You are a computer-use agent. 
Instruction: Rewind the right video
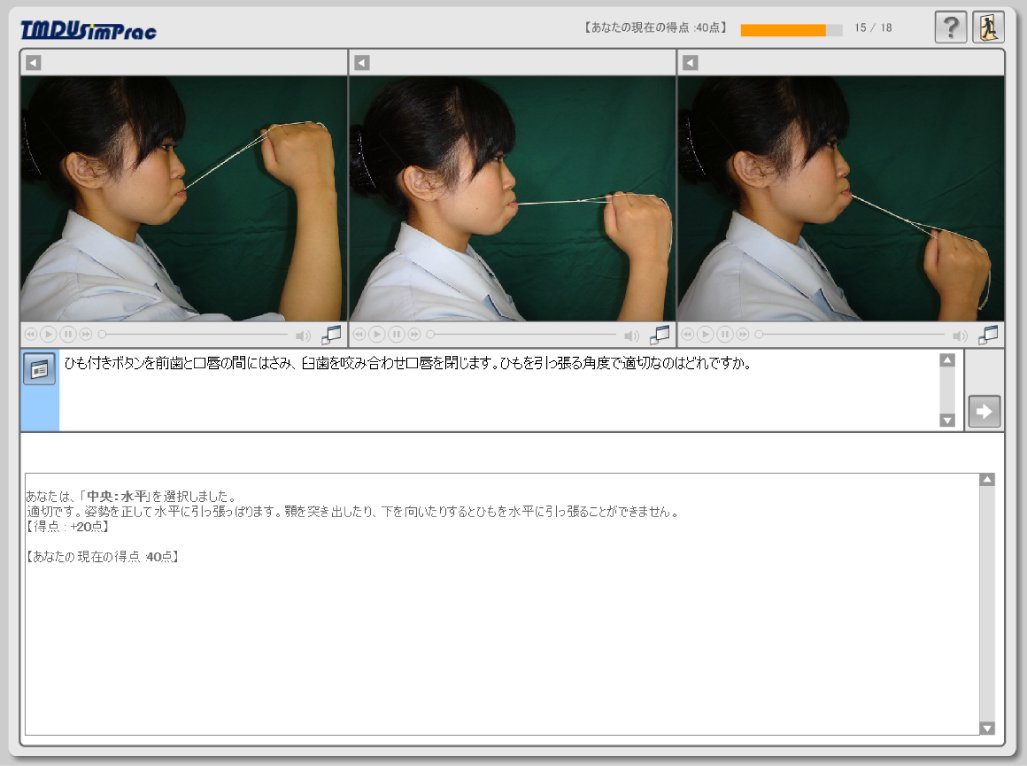pos(687,334)
